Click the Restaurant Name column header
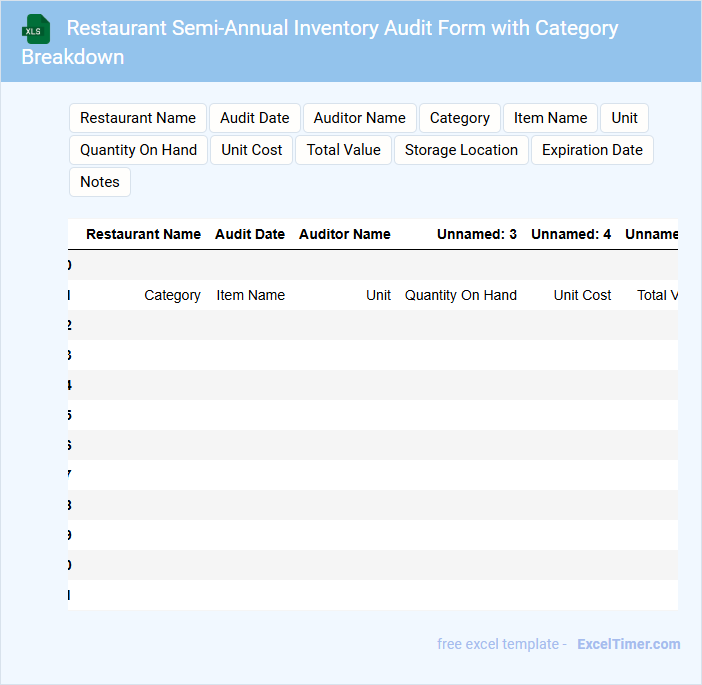This screenshot has height=685, width=702. click(143, 234)
